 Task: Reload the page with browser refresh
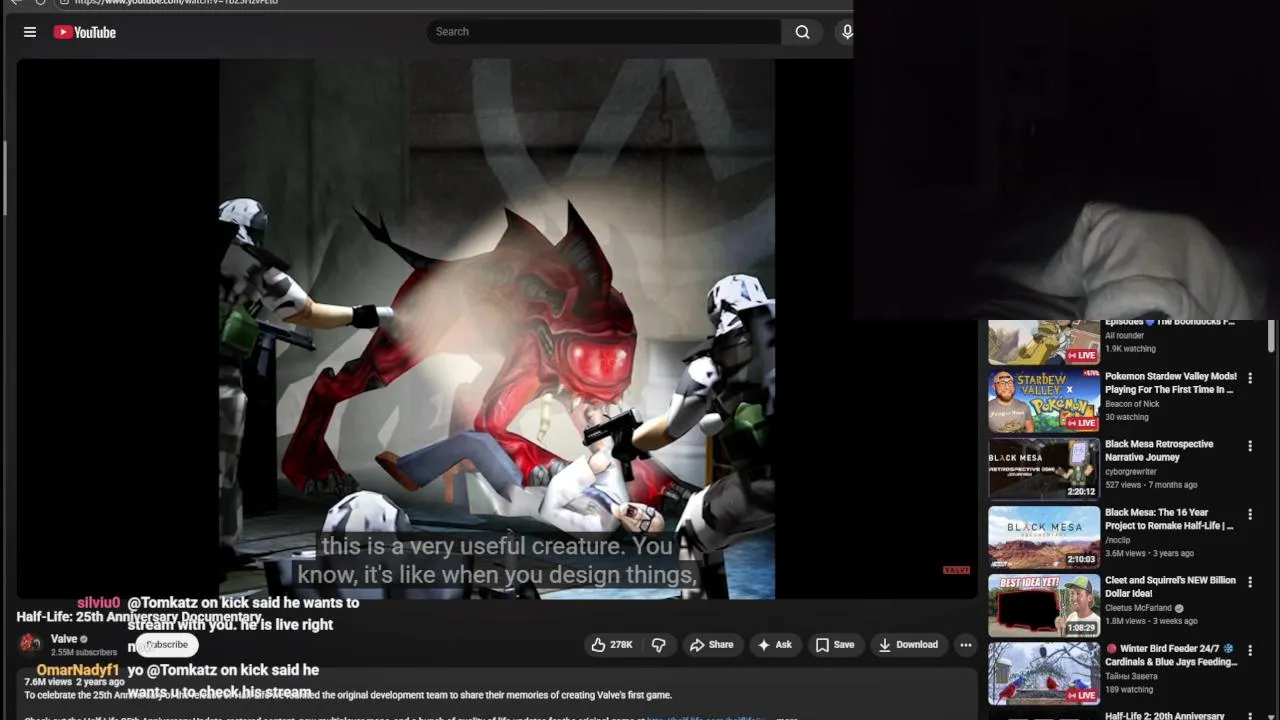pyautogui.click(x=40, y=3)
